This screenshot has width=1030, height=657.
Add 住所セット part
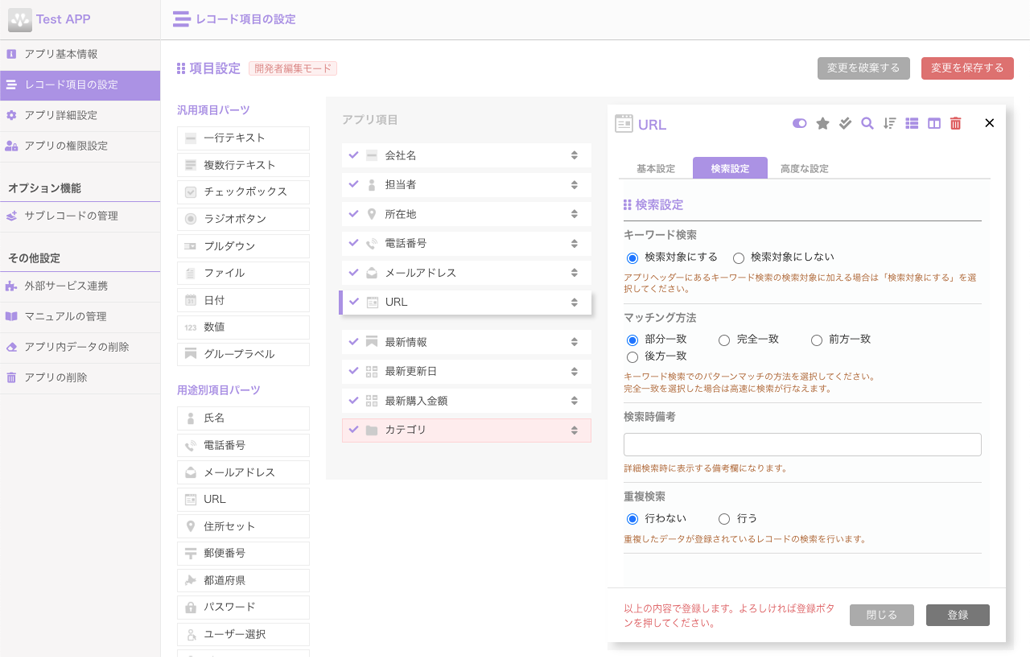(x=243, y=526)
